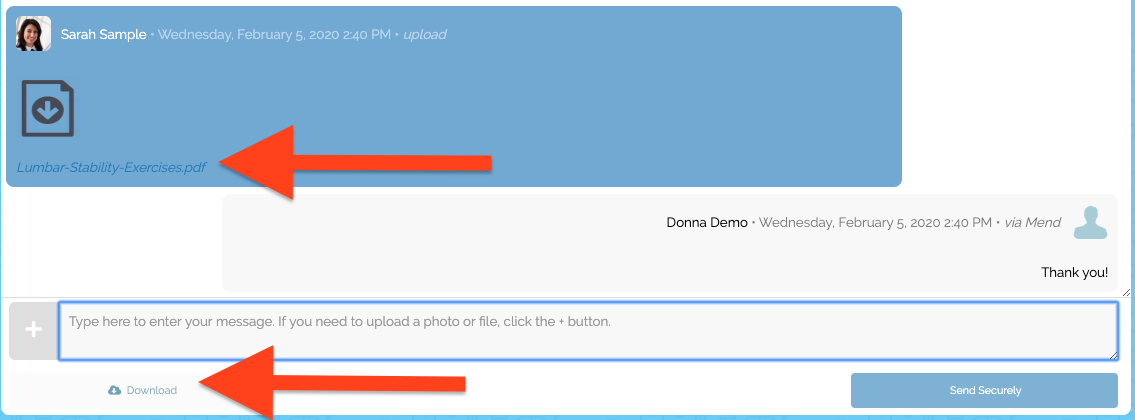1135x420 pixels.
Task: Open the Lumbar-Stability-Exercises.pdf link
Action: (111, 167)
